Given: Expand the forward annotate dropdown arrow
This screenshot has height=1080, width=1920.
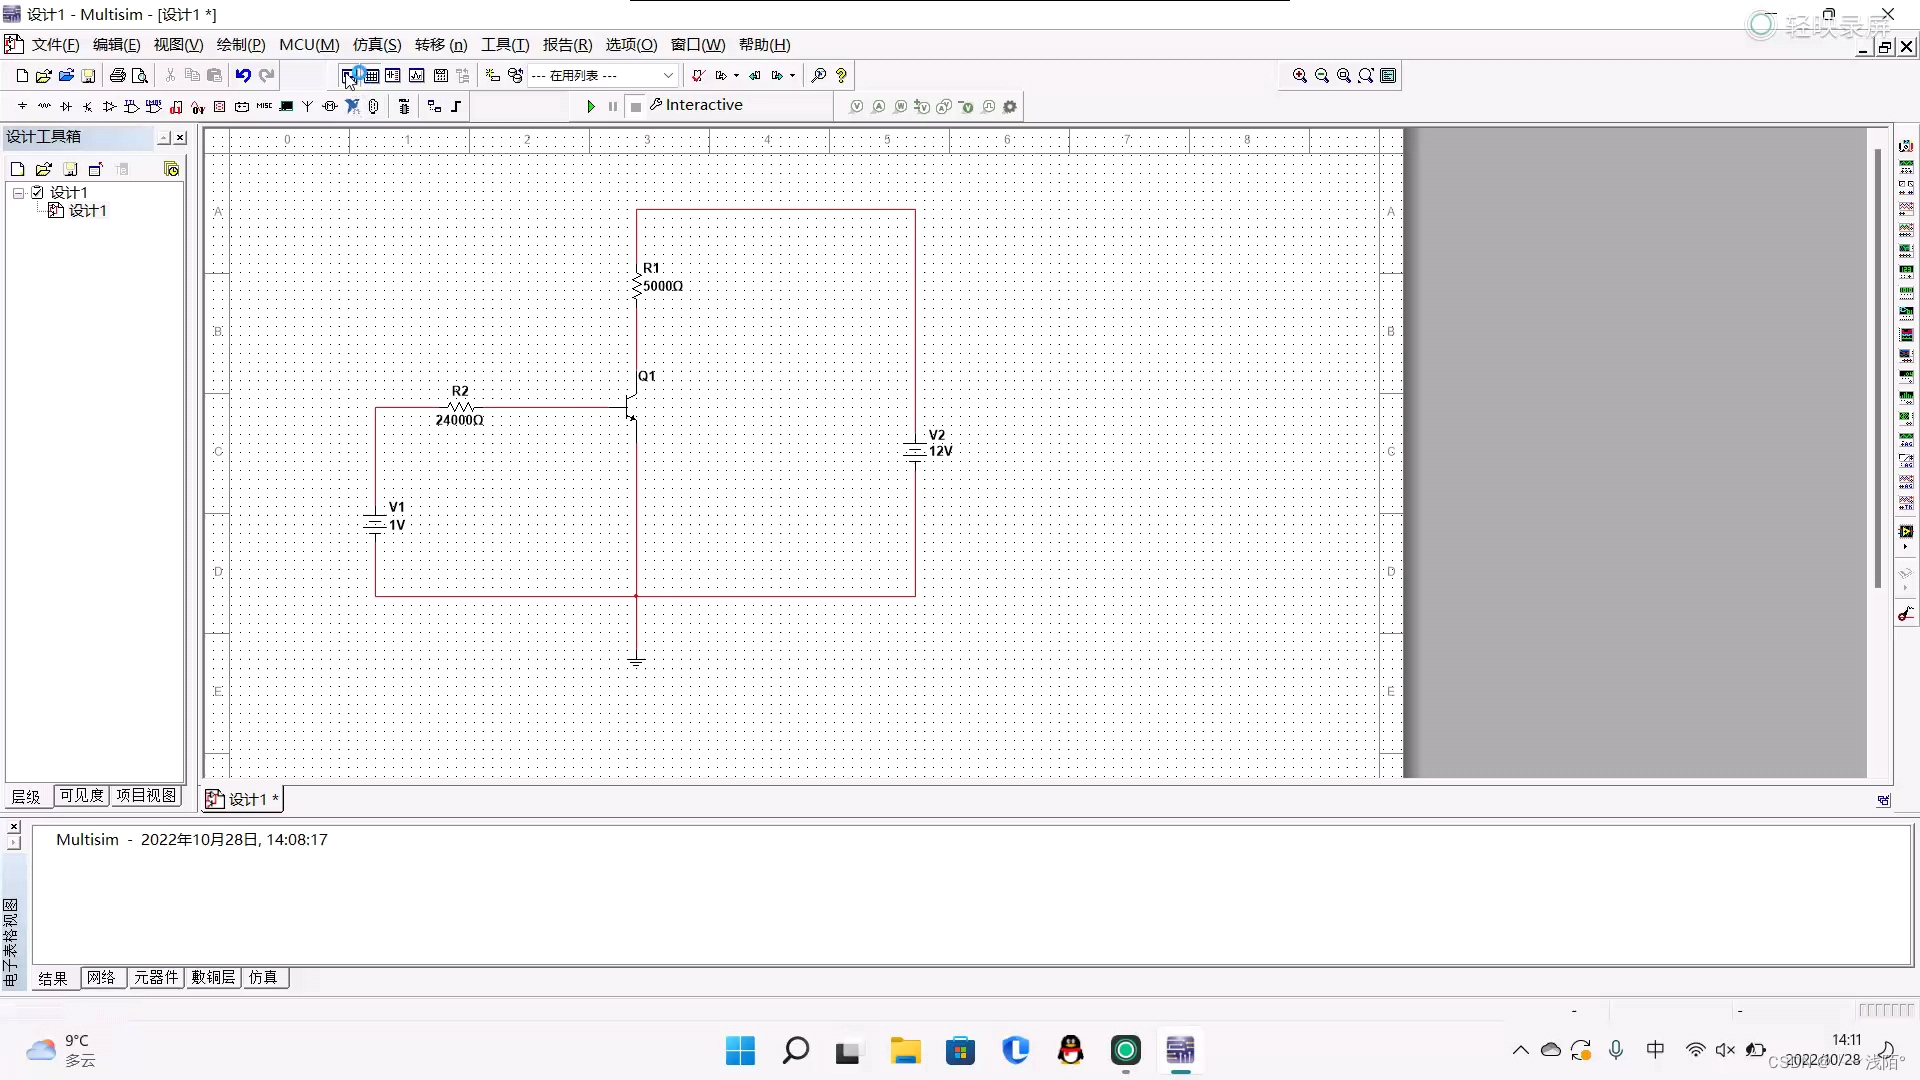Looking at the screenshot, I should tap(792, 75).
